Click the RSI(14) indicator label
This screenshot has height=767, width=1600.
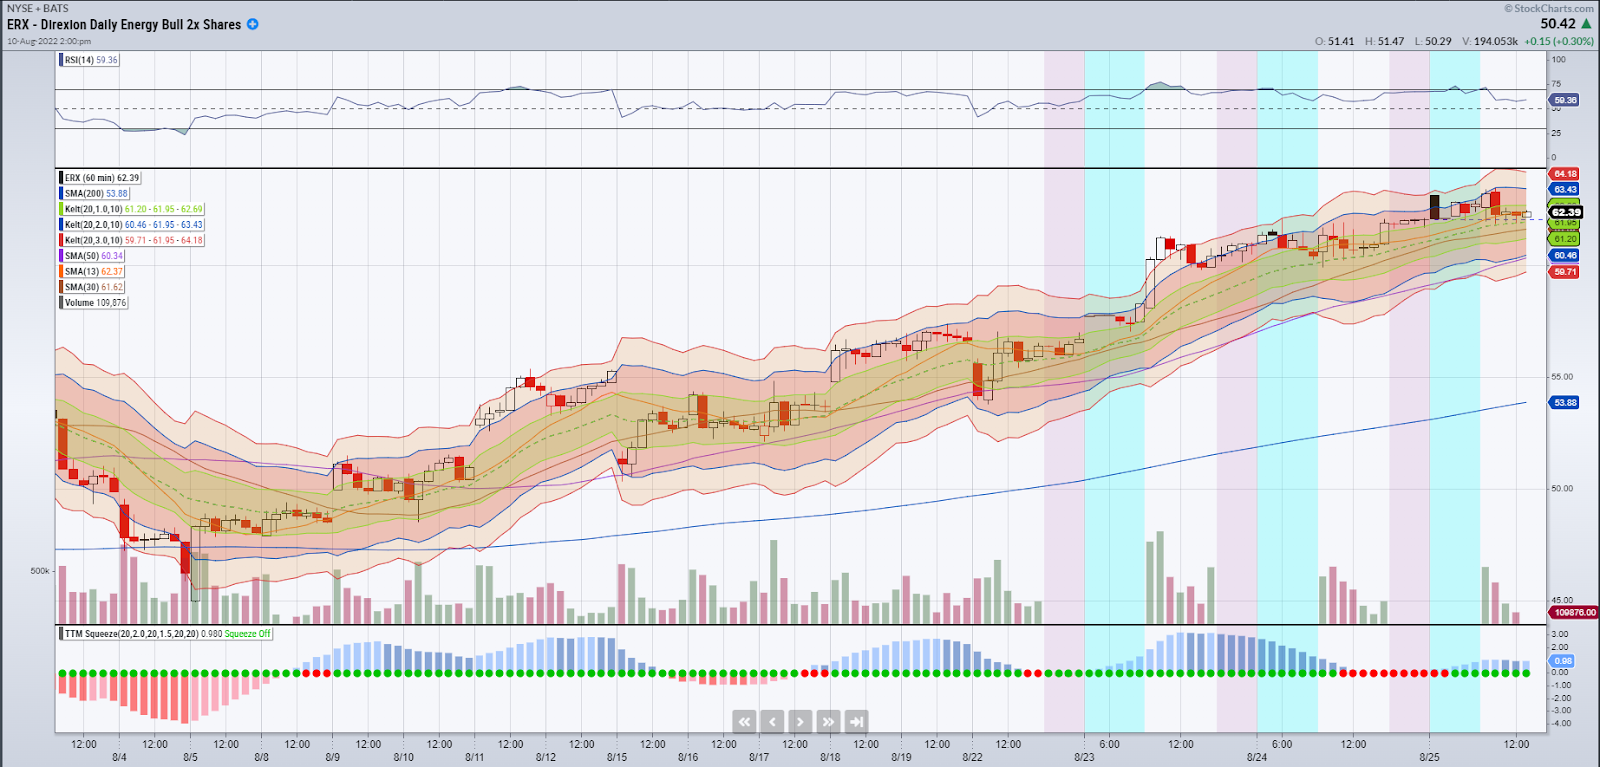(x=91, y=60)
